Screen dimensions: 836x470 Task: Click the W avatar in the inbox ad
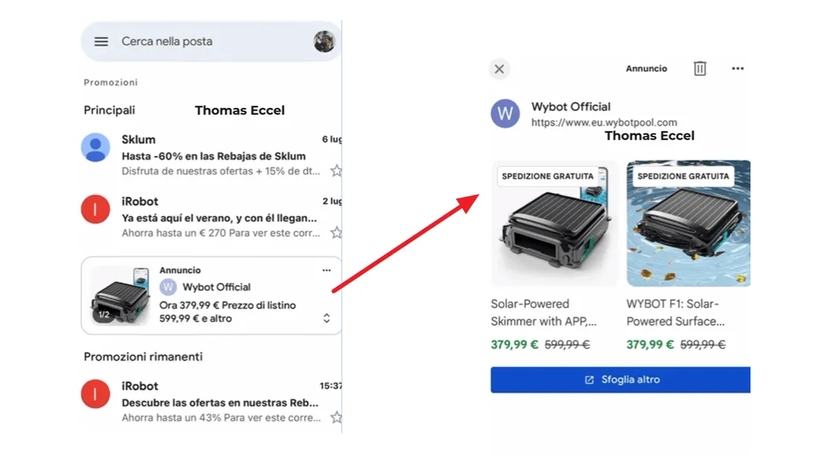(168, 287)
